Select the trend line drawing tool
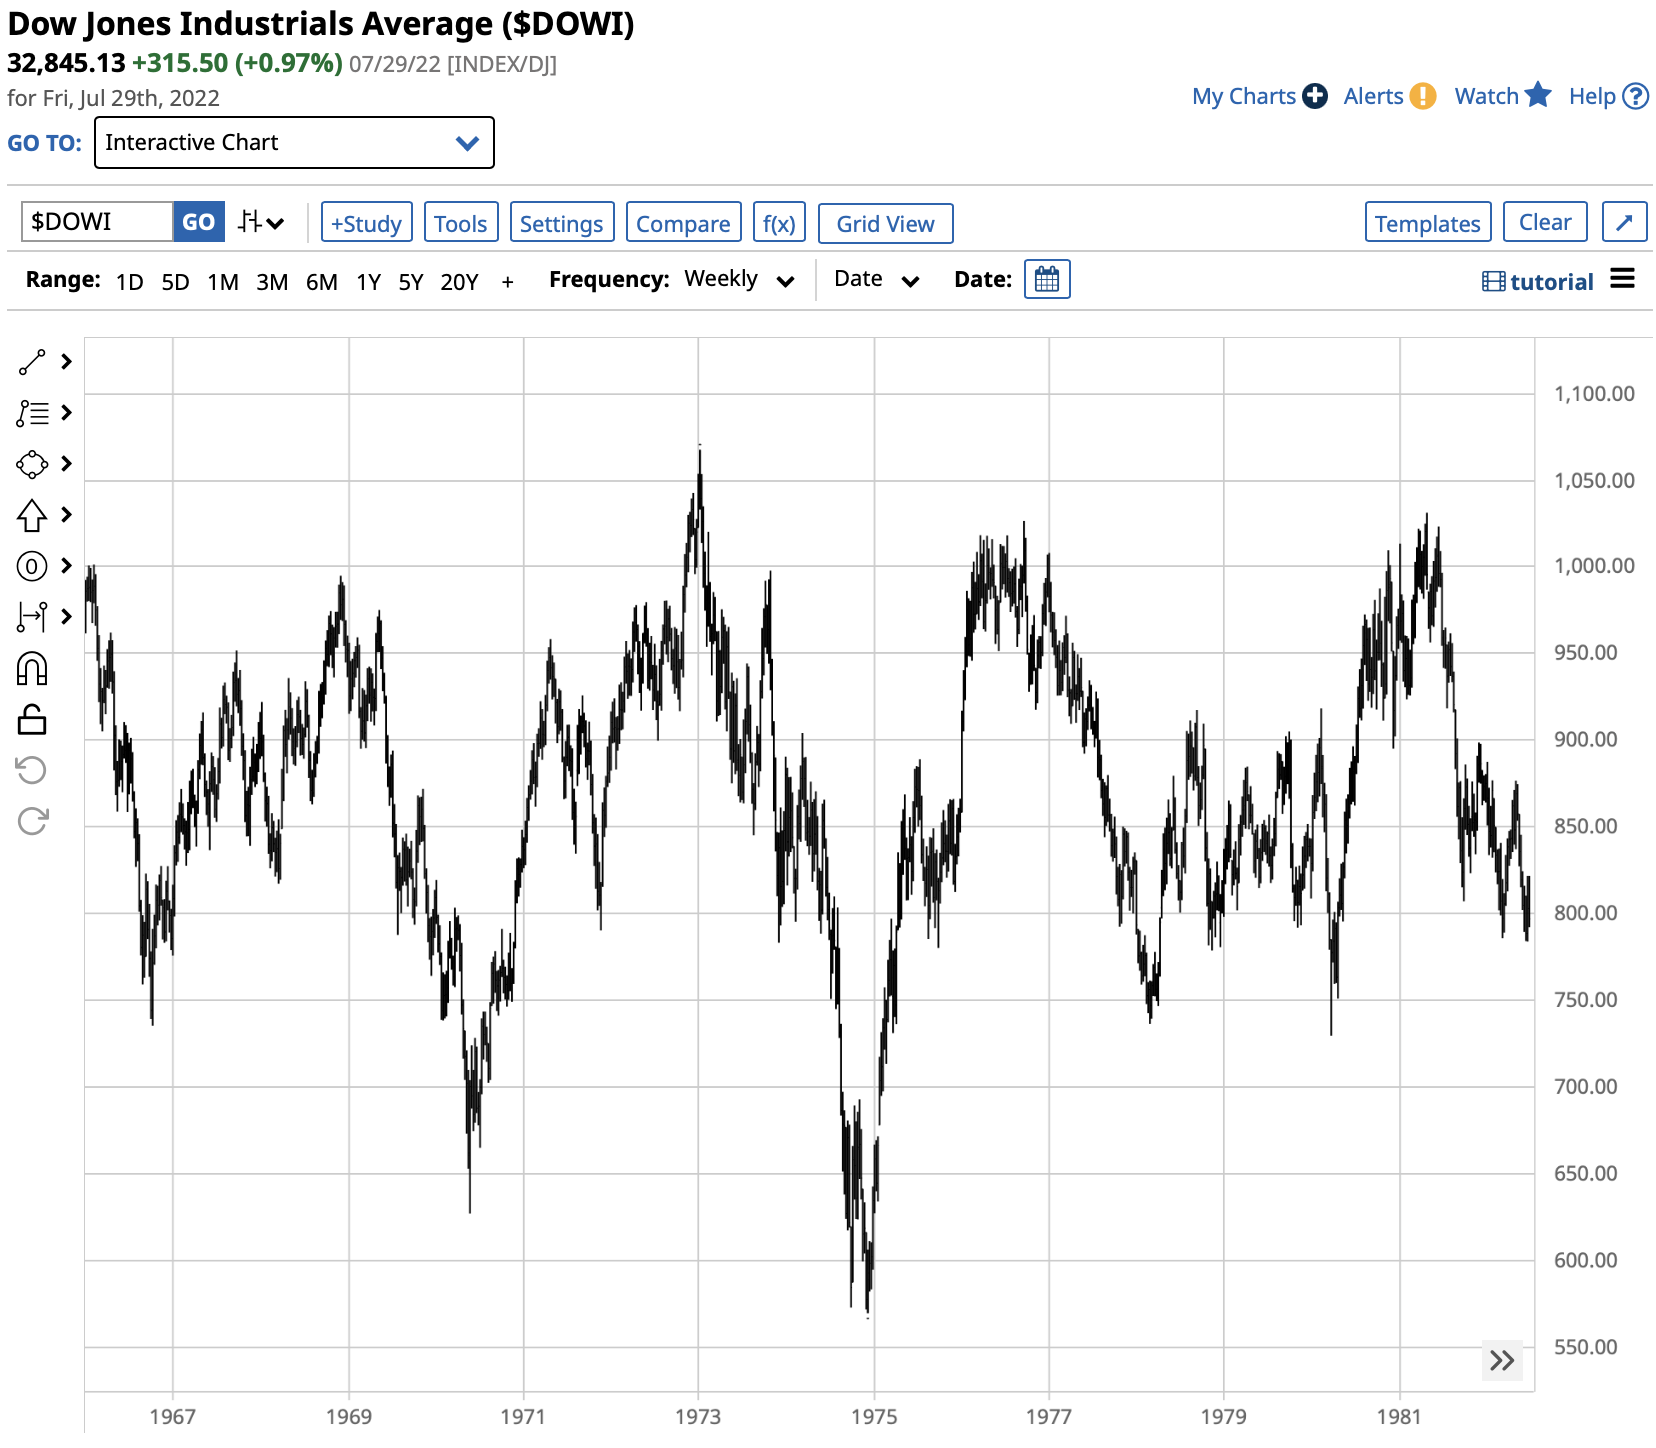The height and width of the screenshot is (1448, 1656). [32, 362]
